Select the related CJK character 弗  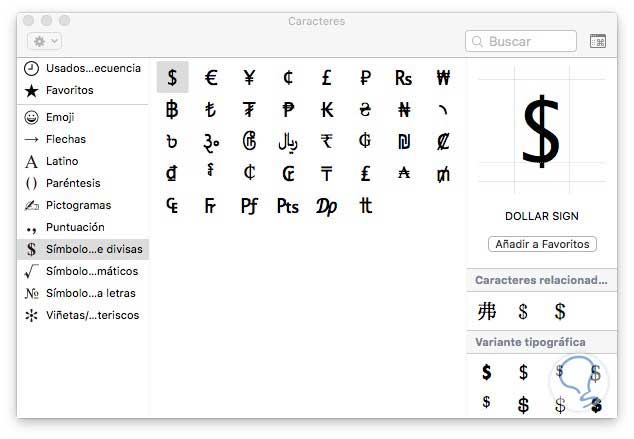(x=487, y=311)
